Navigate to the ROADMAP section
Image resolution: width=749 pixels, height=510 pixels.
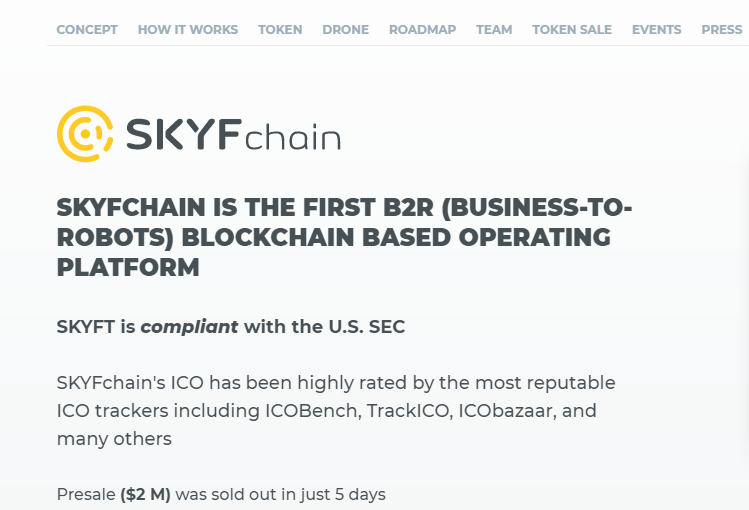[422, 30]
